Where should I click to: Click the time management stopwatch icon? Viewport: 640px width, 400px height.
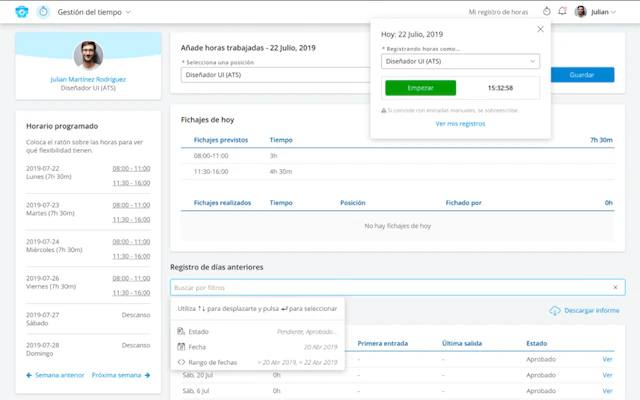43,12
